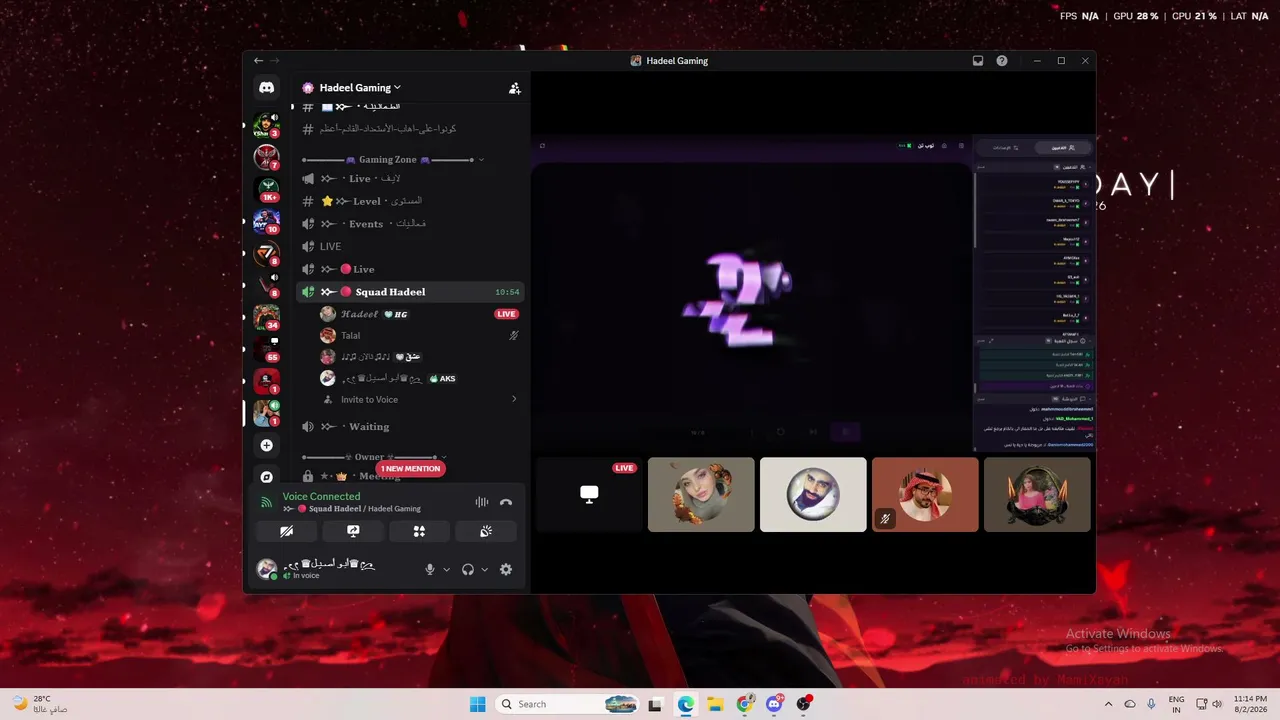The width and height of the screenshot is (1280, 720).
Task: Open Hadeel Gaming server dropdown menu
Action: point(359,88)
